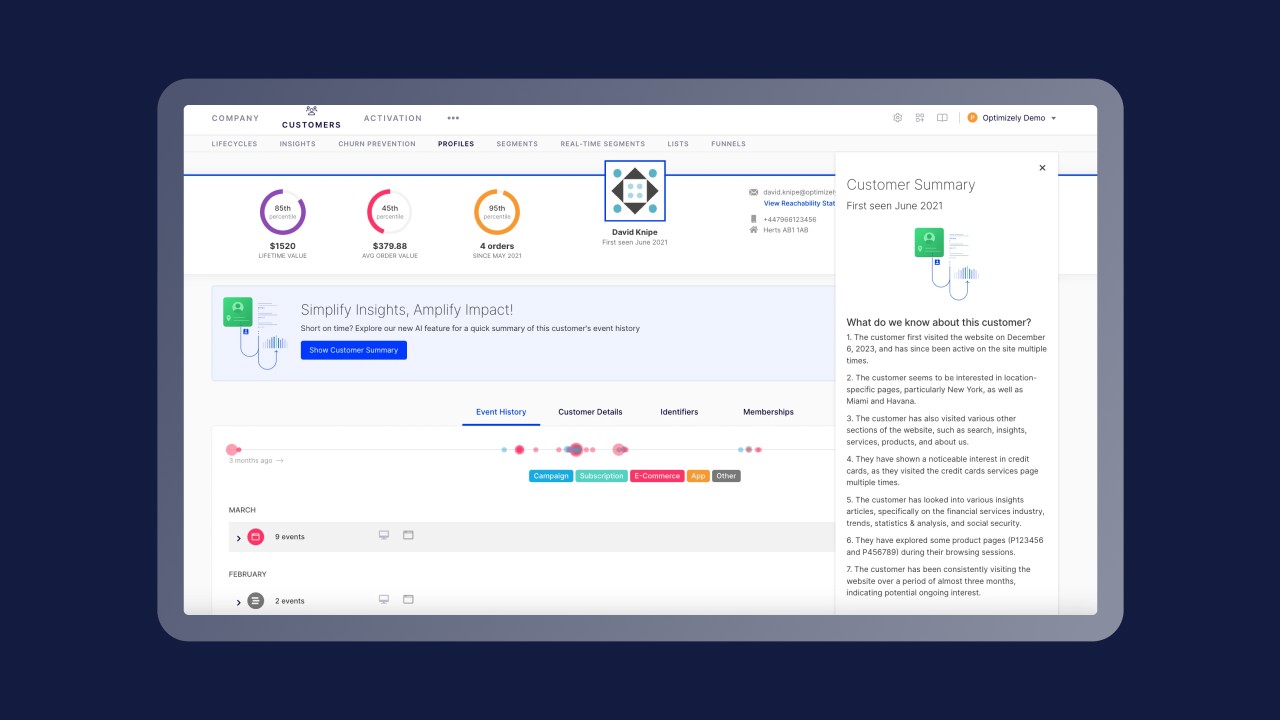This screenshot has width=1280, height=720.
Task: Click the David Knipe name label
Action: pyautogui.click(x=635, y=232)
